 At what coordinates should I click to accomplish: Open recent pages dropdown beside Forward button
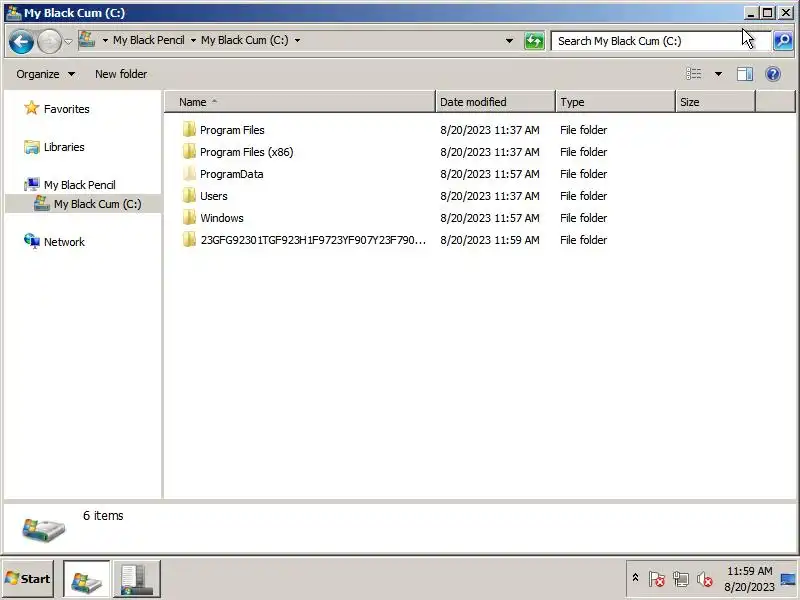coord(68,41)
